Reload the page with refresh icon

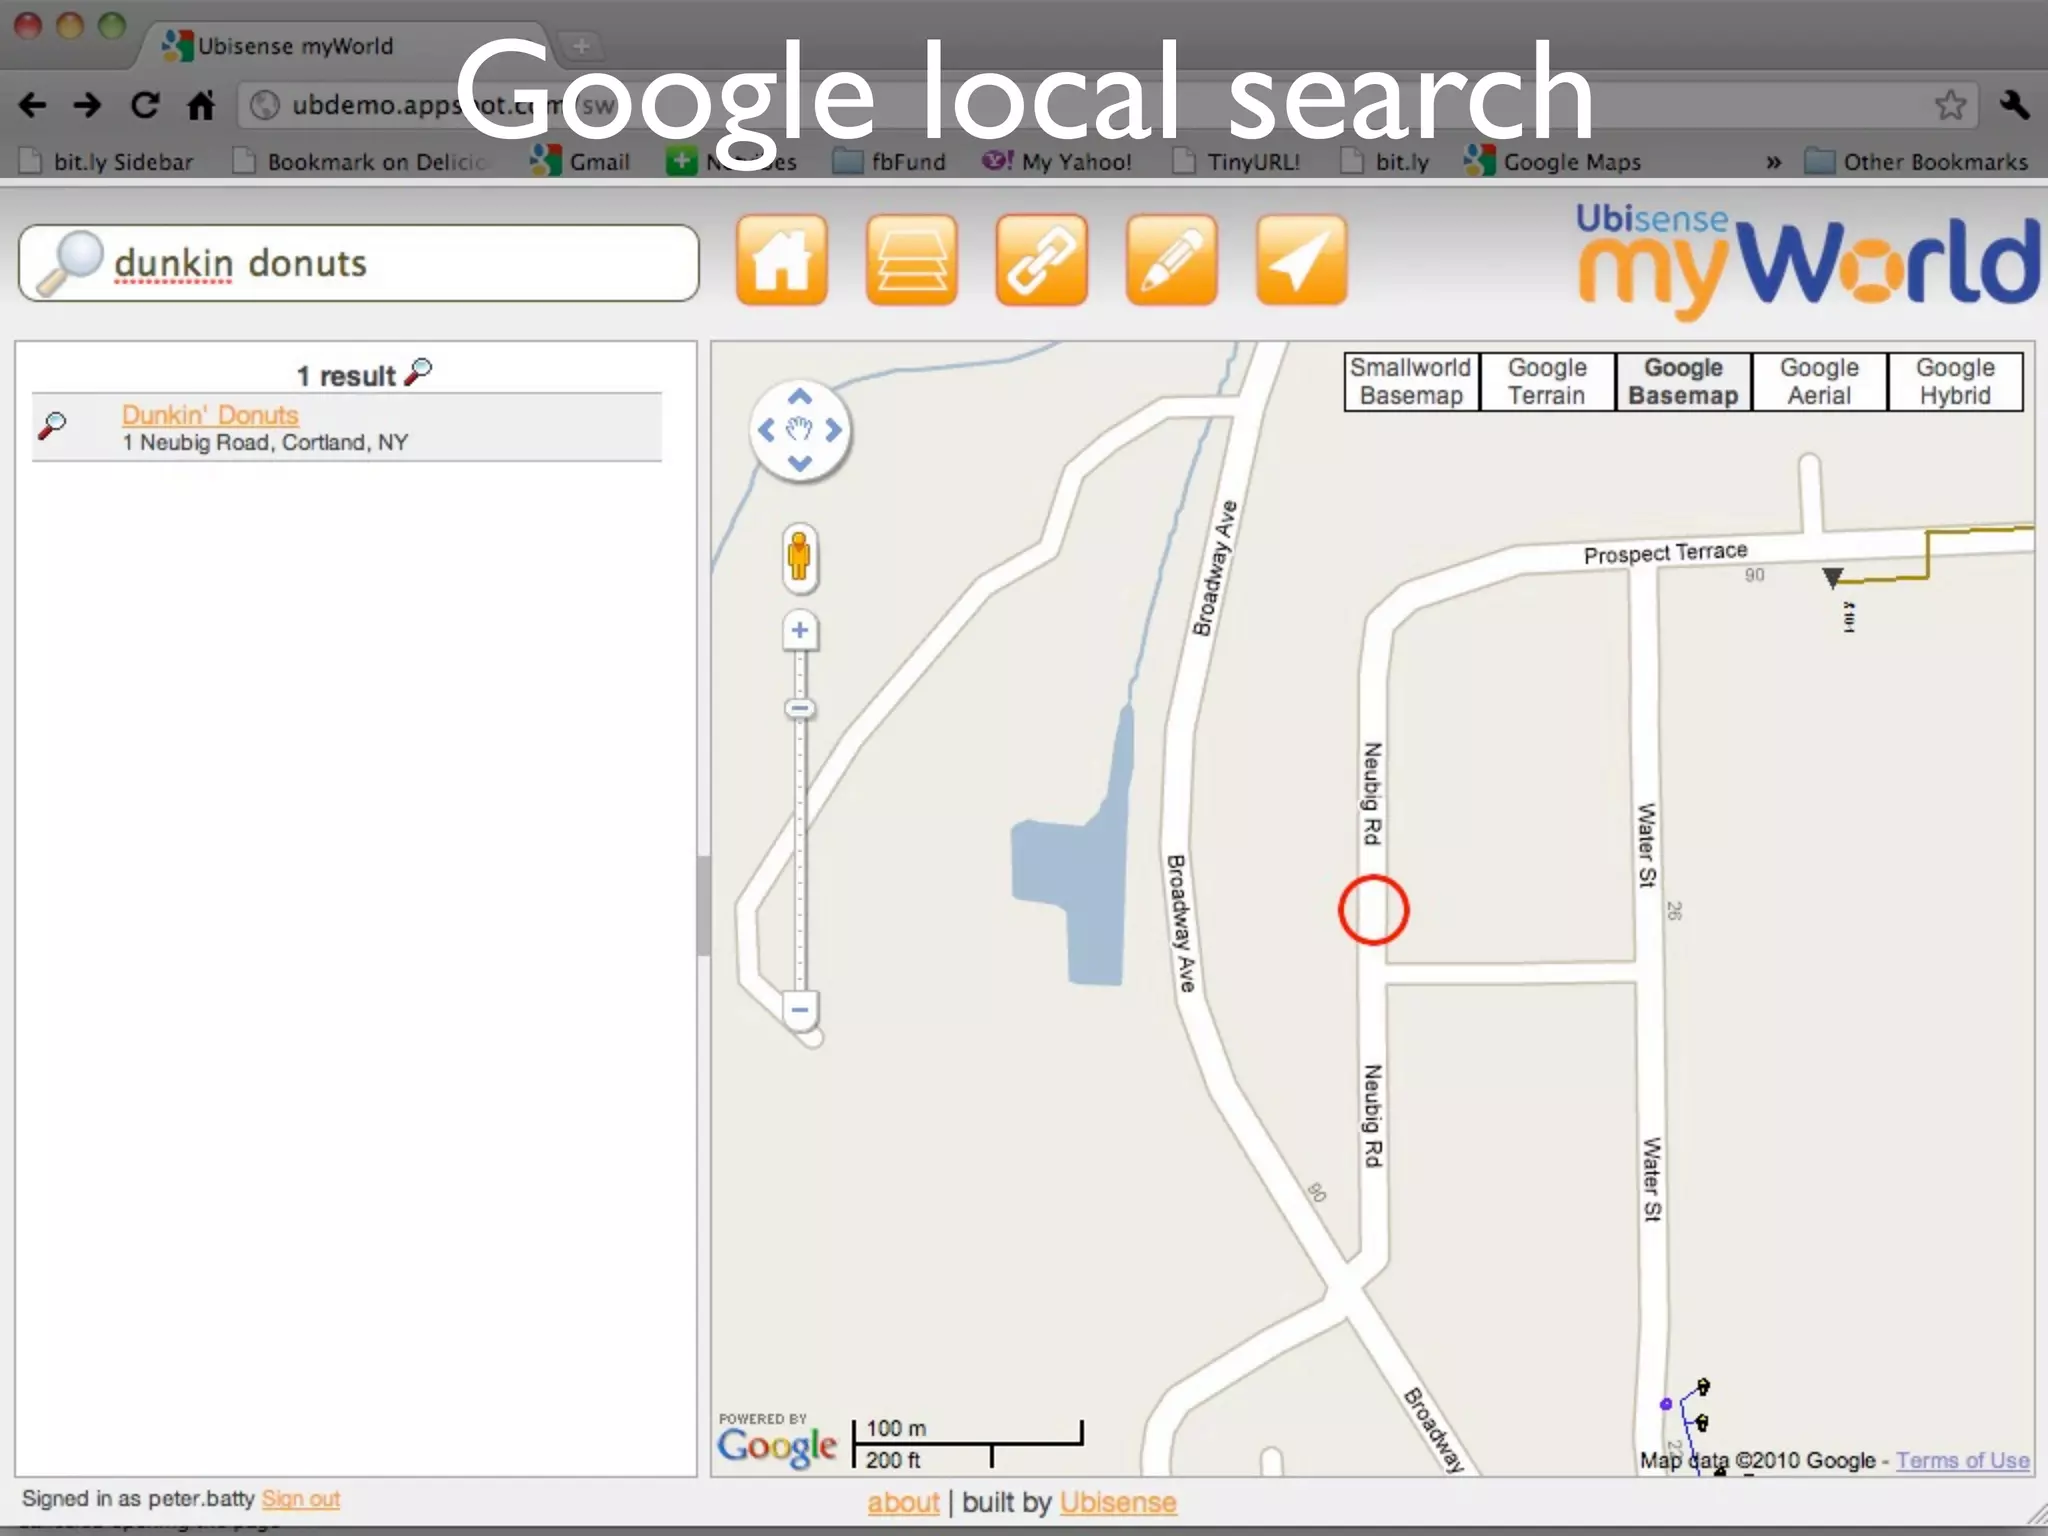coord(145,105)
